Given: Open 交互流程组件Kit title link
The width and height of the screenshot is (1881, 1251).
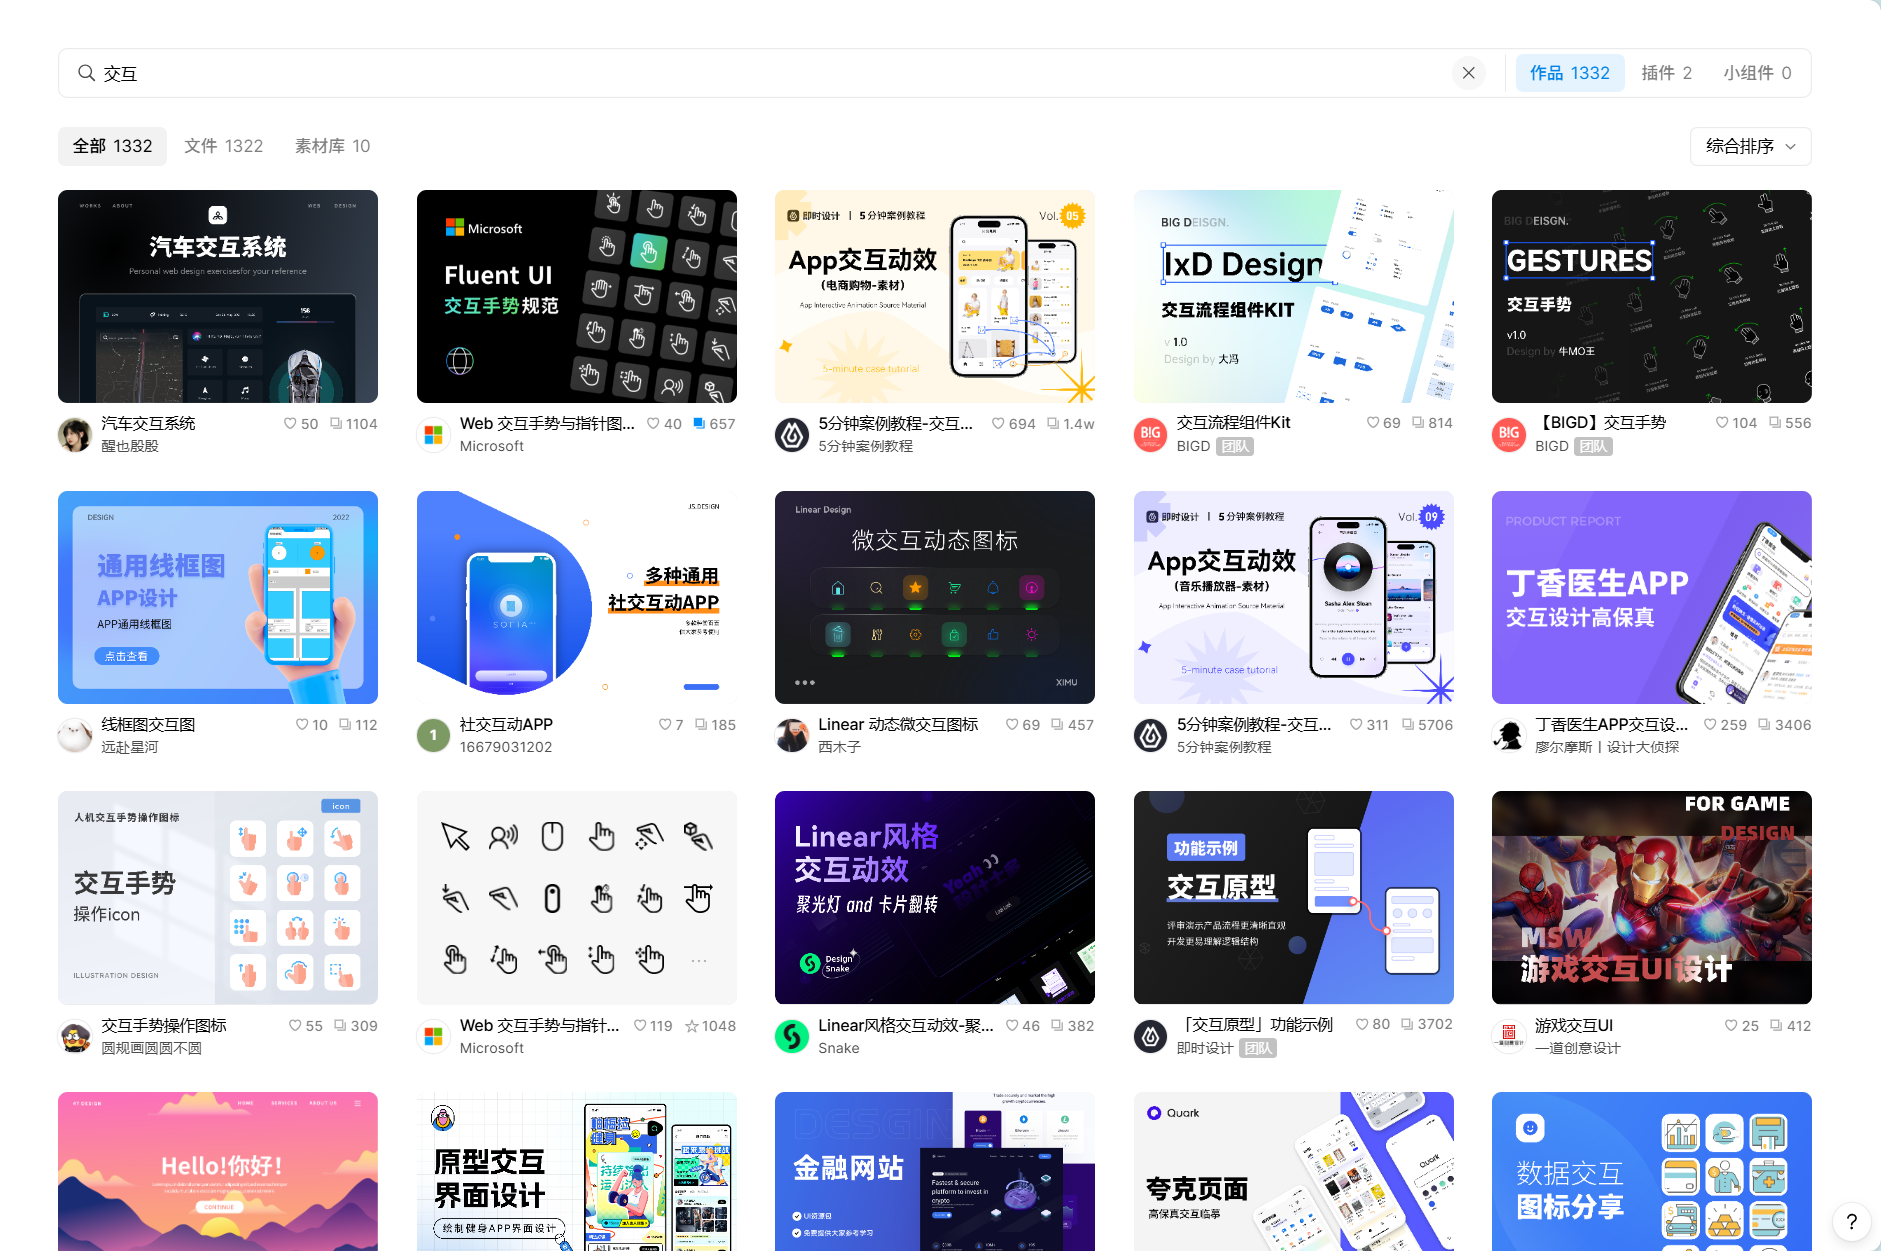Looking at the screenshot, I should point(1233,423).
